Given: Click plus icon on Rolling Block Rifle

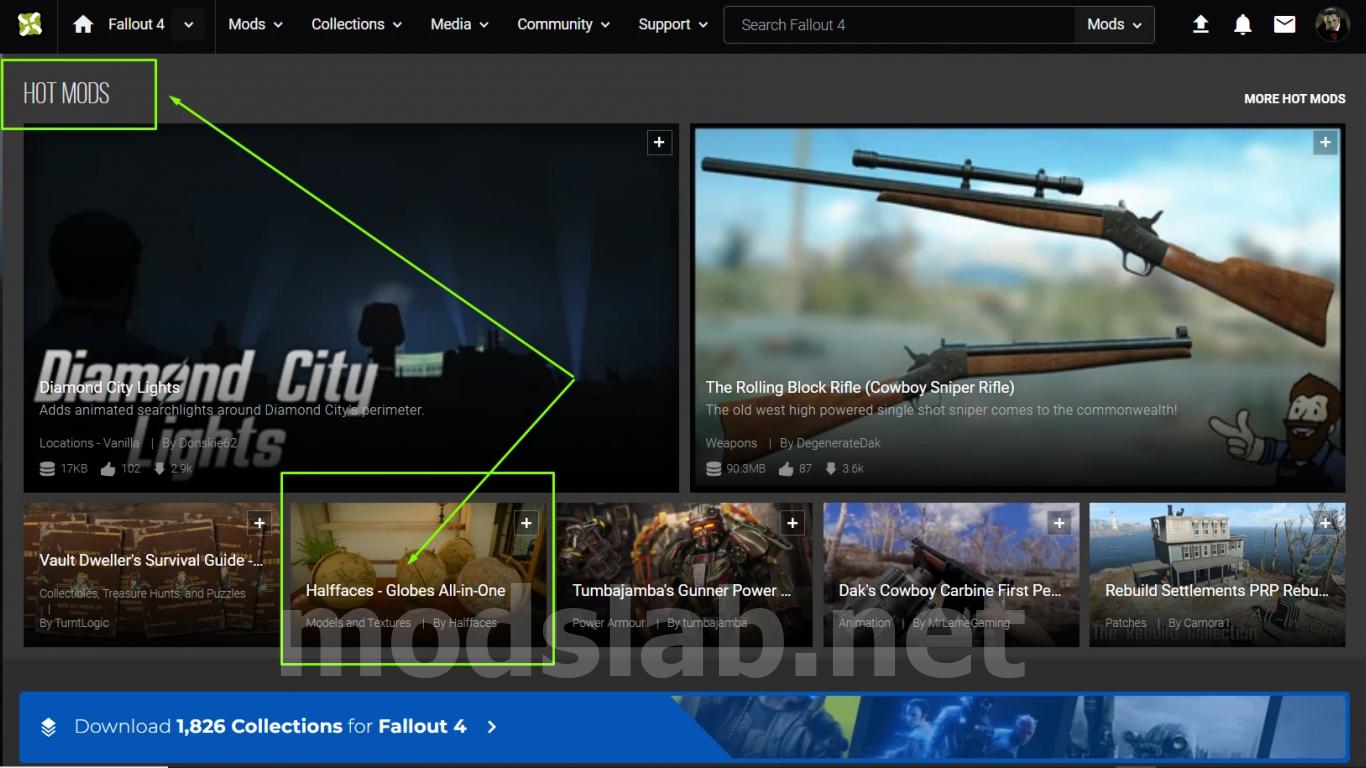Looking at the screenshot, I should click(1325, 143).
